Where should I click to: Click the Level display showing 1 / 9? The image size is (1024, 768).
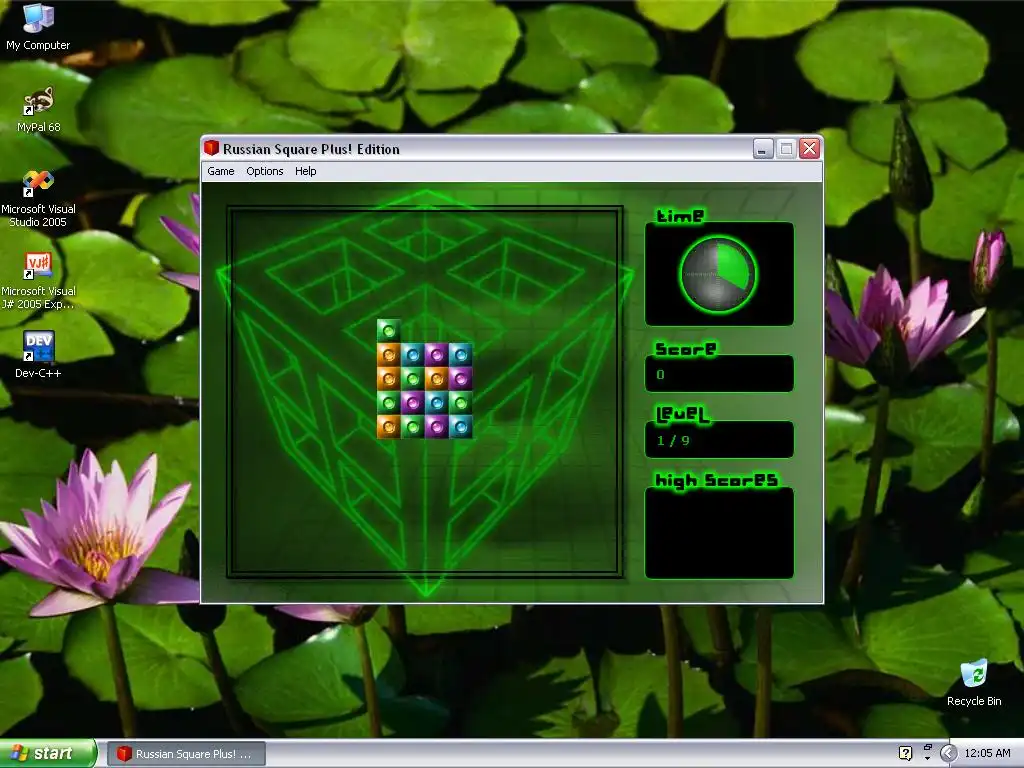click(719, 440)
